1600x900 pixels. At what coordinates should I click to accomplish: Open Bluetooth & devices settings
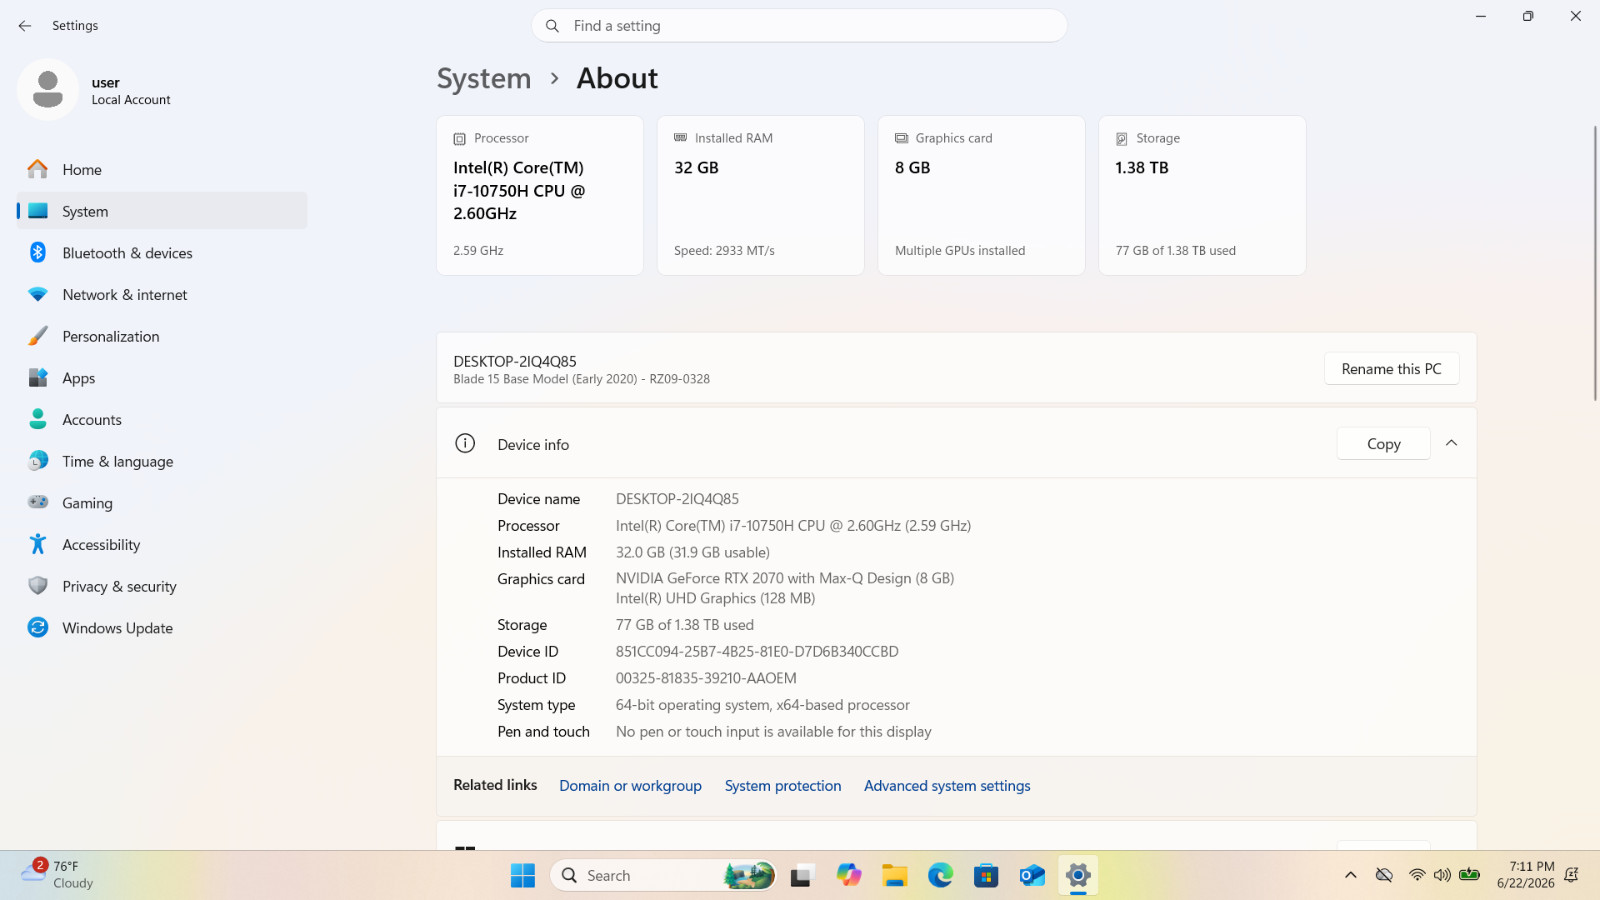[162, 253]
